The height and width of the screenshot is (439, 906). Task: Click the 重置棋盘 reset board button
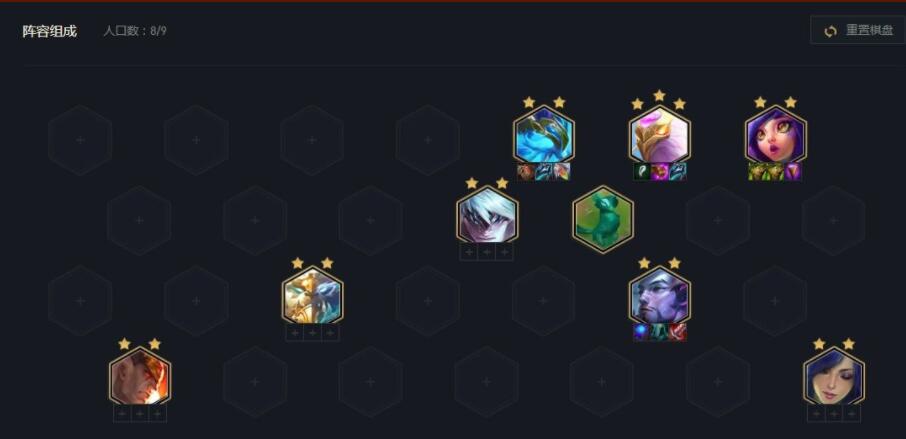pos(859,30)
